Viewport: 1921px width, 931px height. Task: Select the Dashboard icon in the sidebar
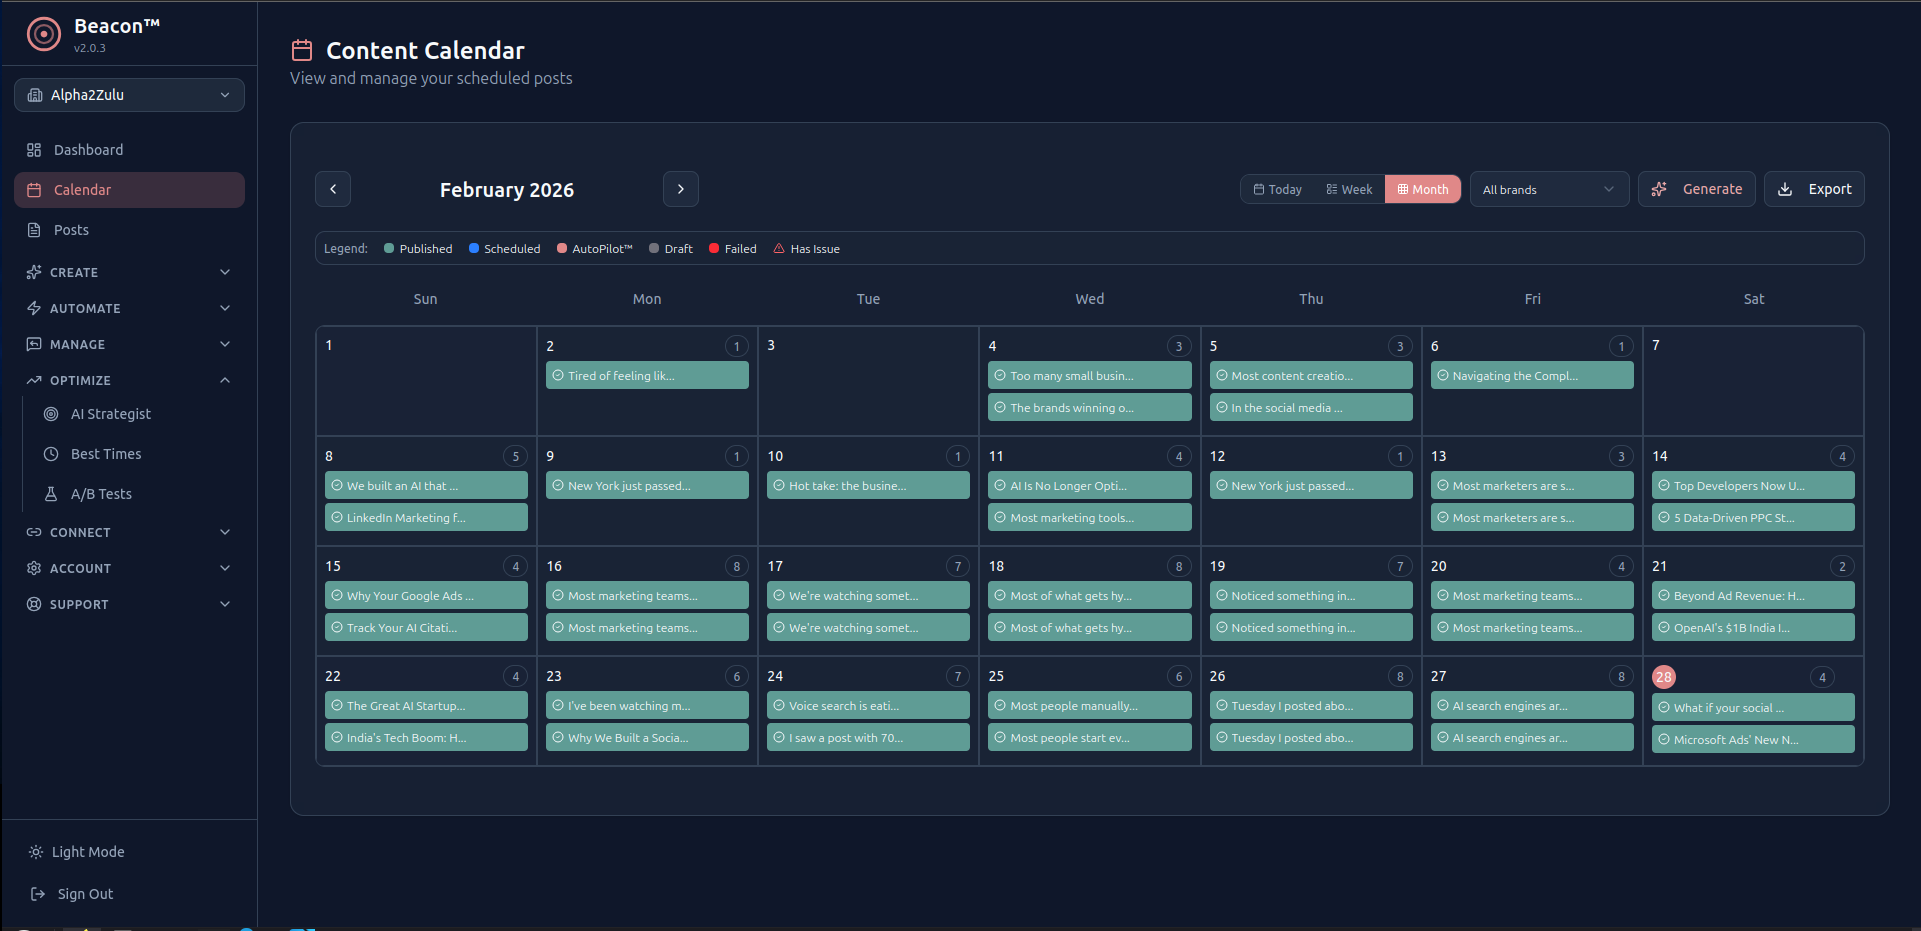click(x=34, y=149)
